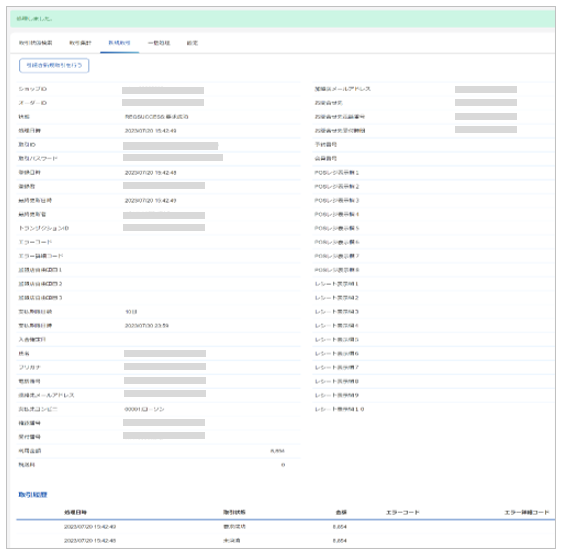
Task: Click the 取引ID label
Action: (x=27, y=145)
